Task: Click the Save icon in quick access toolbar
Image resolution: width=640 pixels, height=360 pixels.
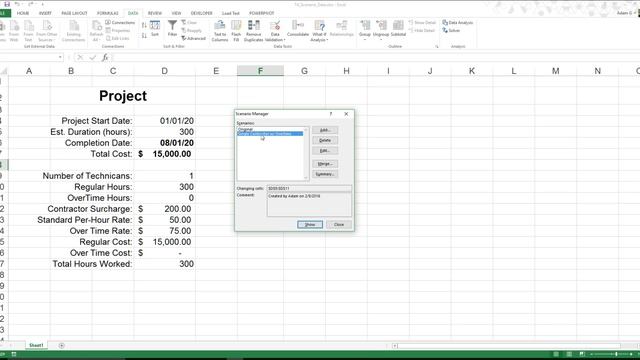Action: click(x=7, y=4)
